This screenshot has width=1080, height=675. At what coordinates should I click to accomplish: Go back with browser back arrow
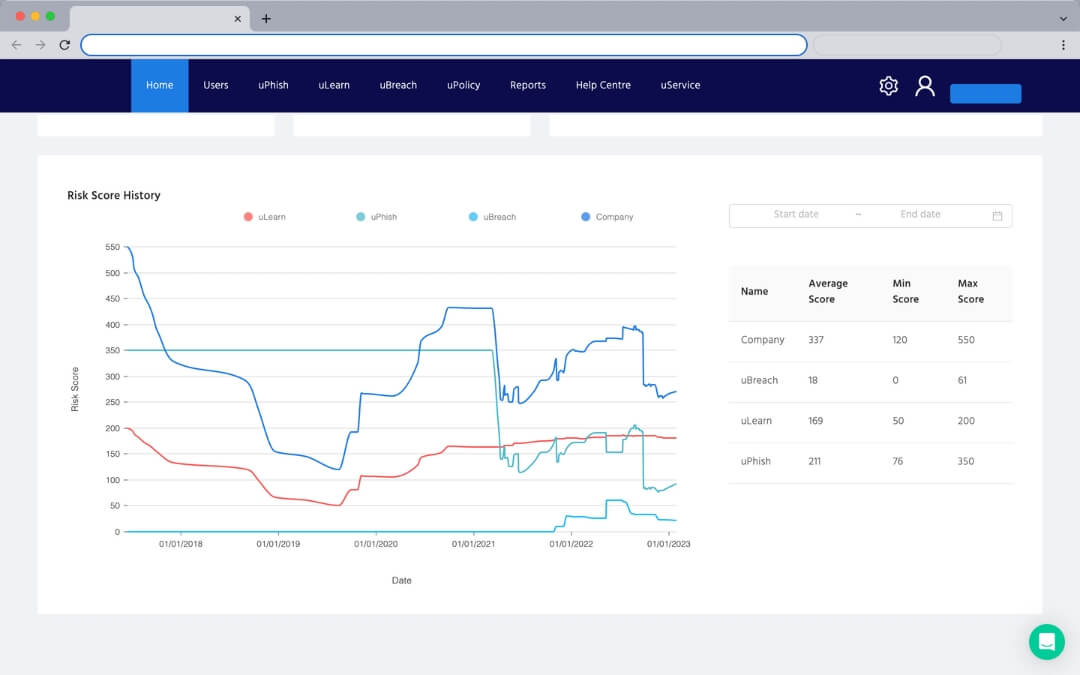click(x=16, y=45)
